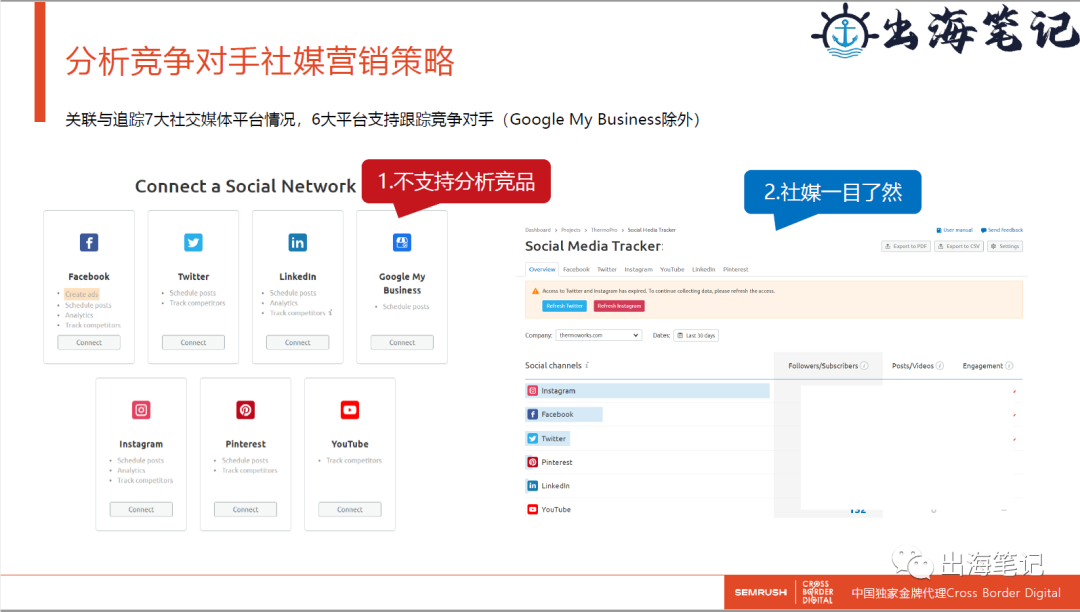Click the YouTube icon in the Social channels list
The width and height of the screenshot is (1080, 612).
click(532, 509)
